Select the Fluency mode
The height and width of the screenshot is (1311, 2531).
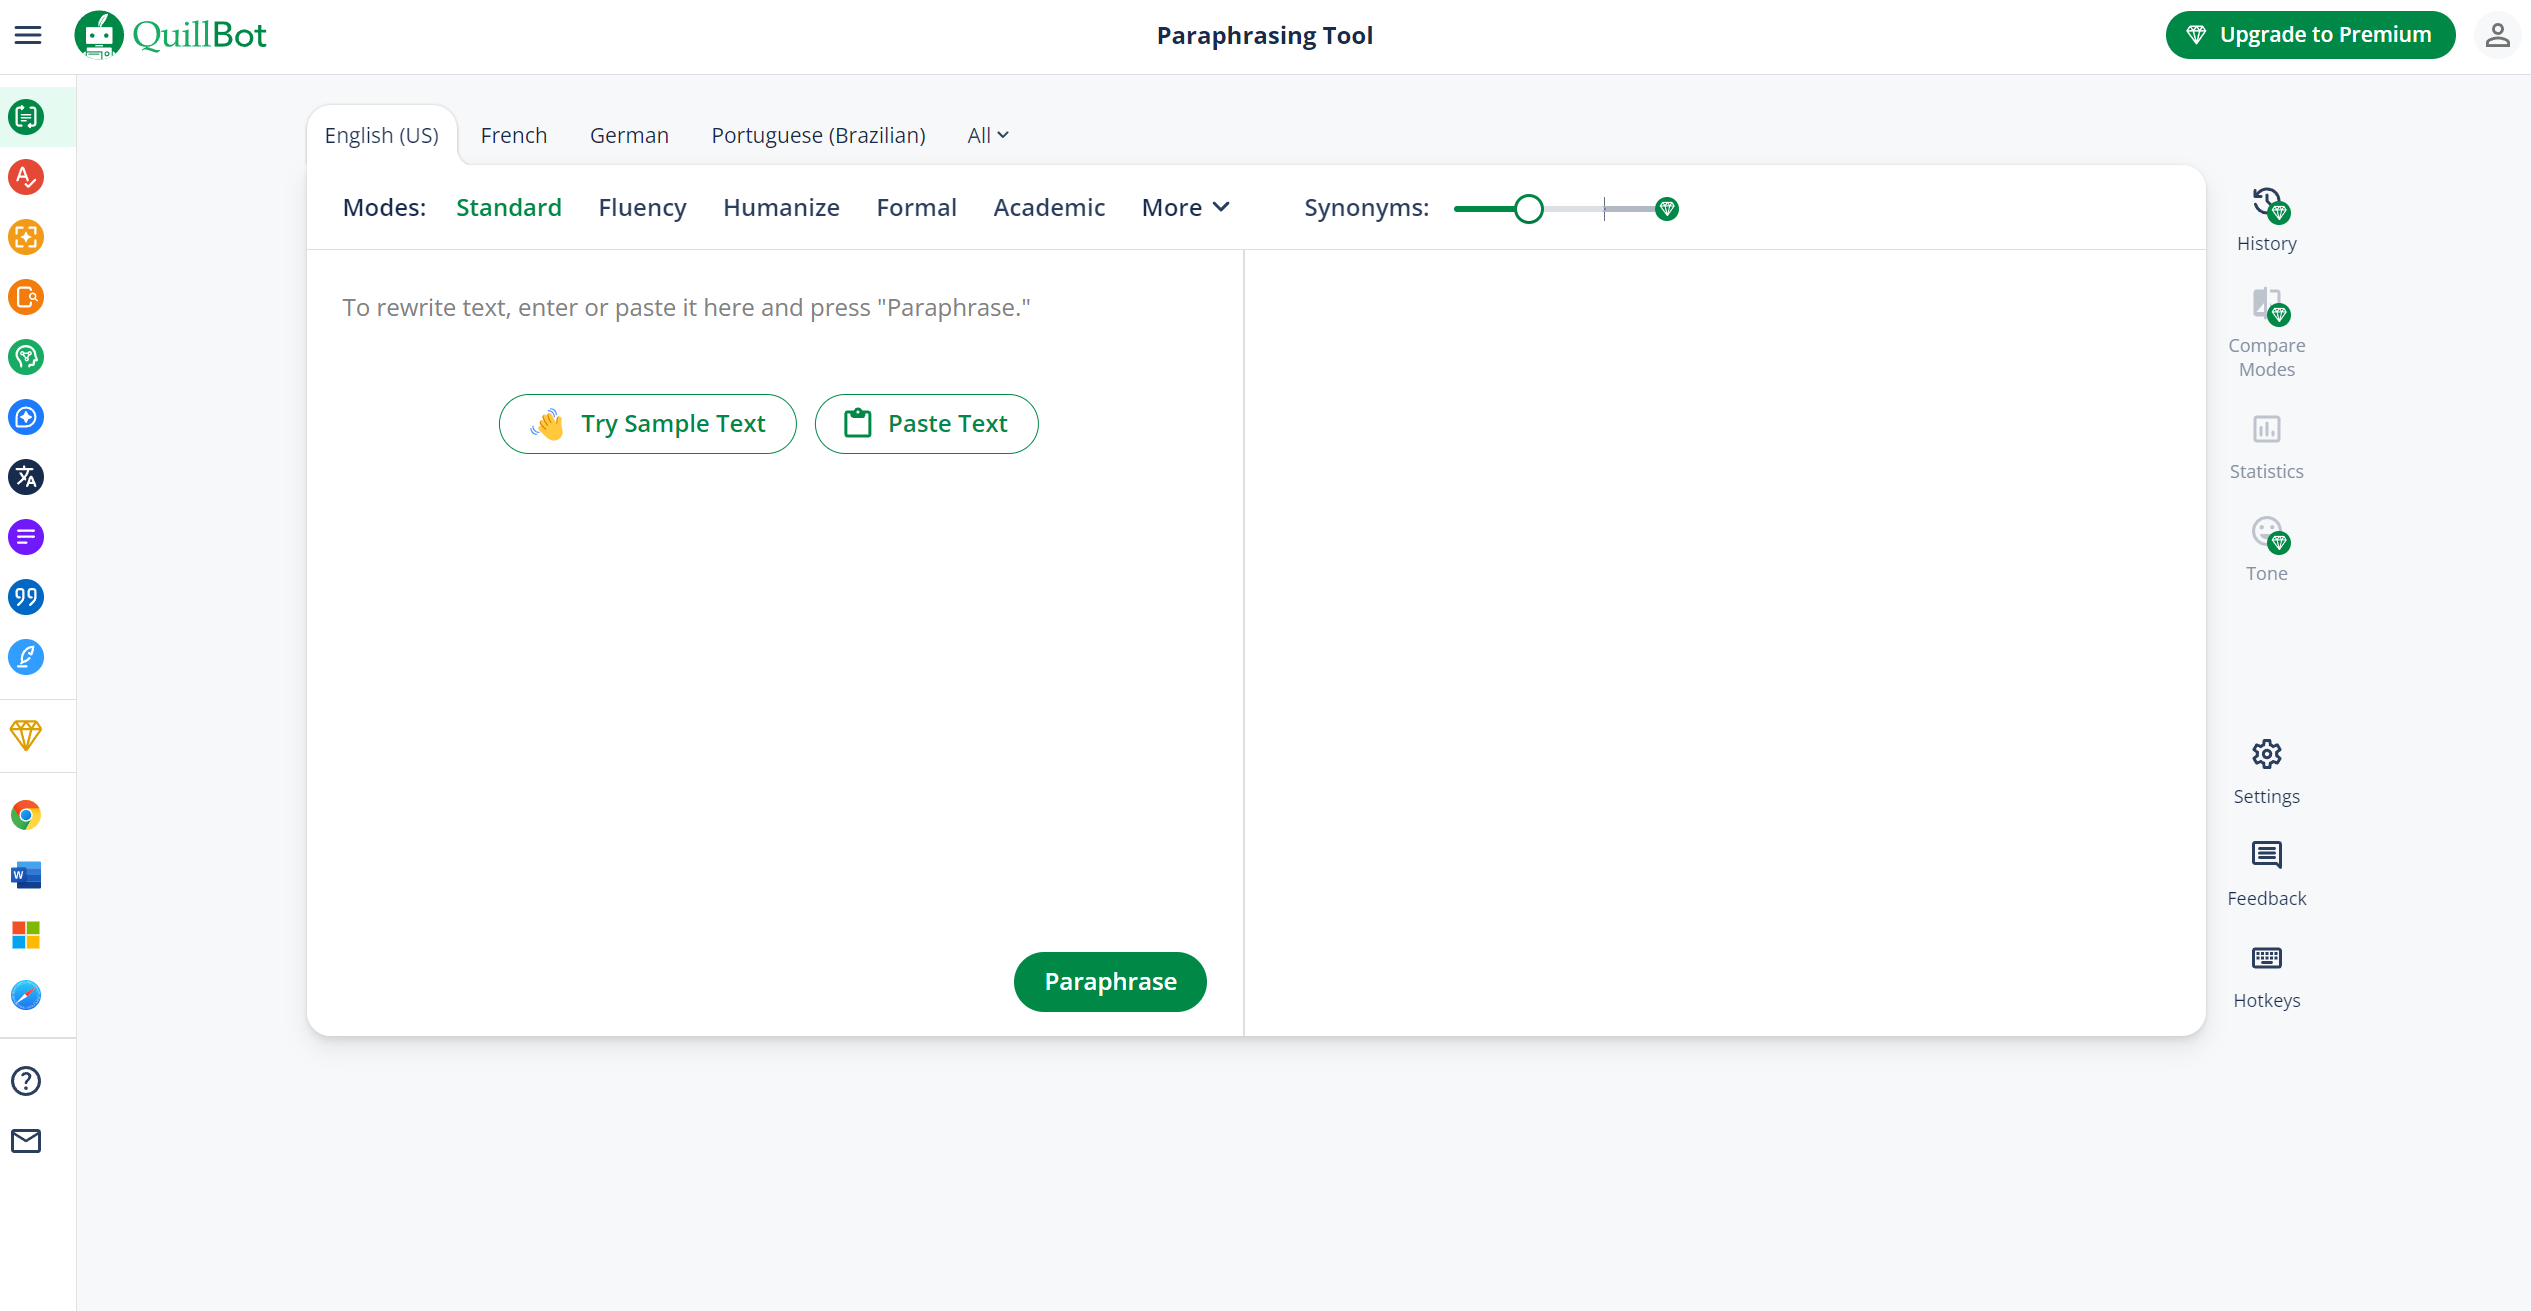click(642, 207)
